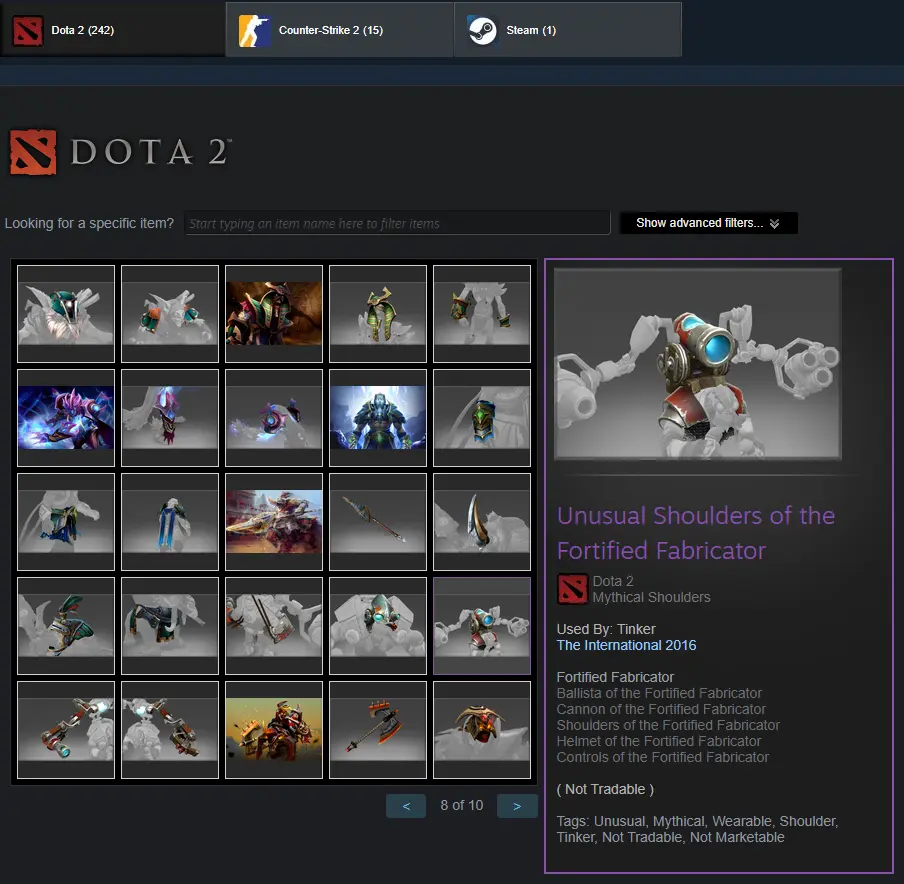The height and width of the screenshot is (884, 904).
Task: Open the Dota 2 (242) inventory tab
Action: (112, 29)
